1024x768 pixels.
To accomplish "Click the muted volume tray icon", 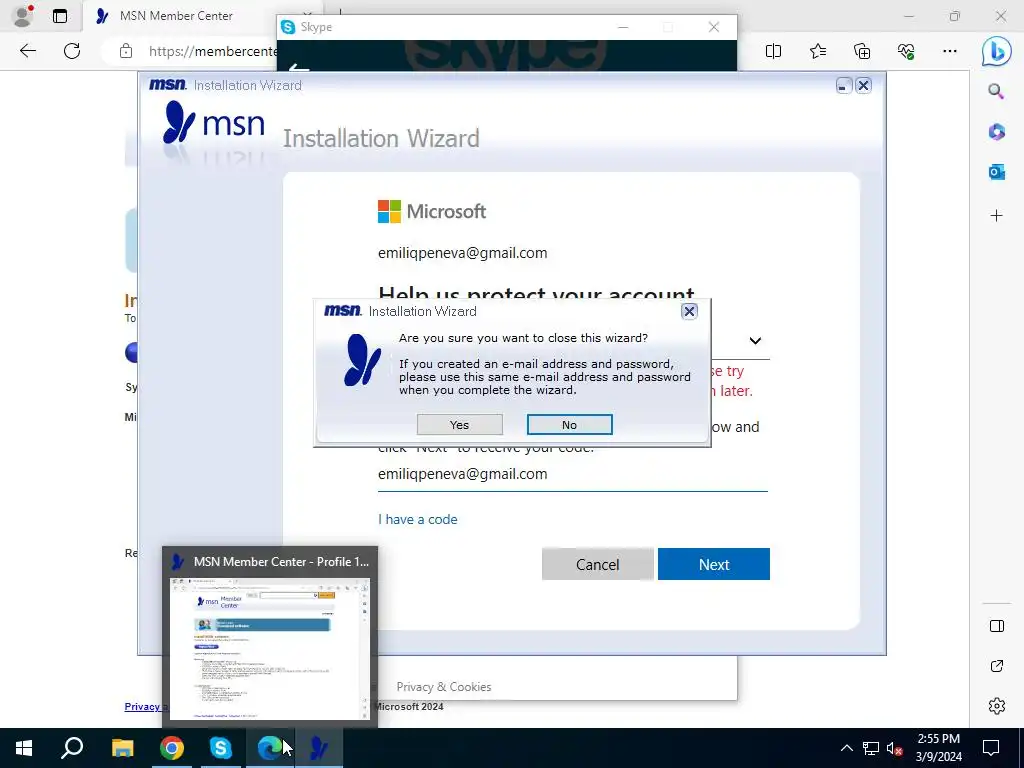I will pos(895,748).
